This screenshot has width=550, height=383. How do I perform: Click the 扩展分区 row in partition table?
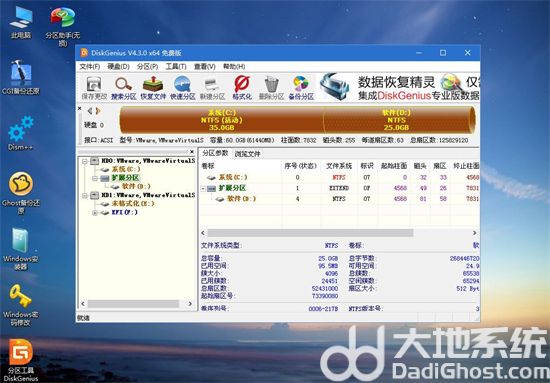[339, 188]
